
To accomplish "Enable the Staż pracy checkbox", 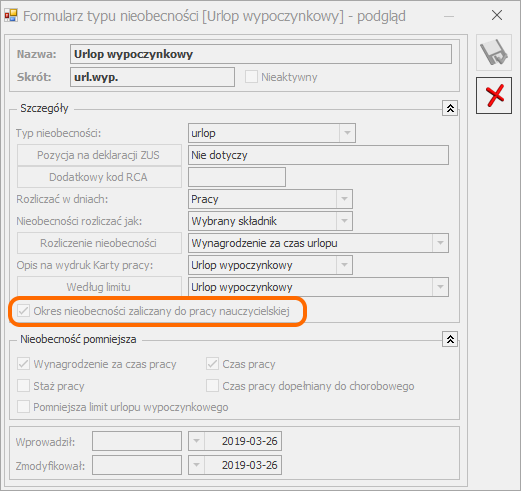I will [24, 386].
